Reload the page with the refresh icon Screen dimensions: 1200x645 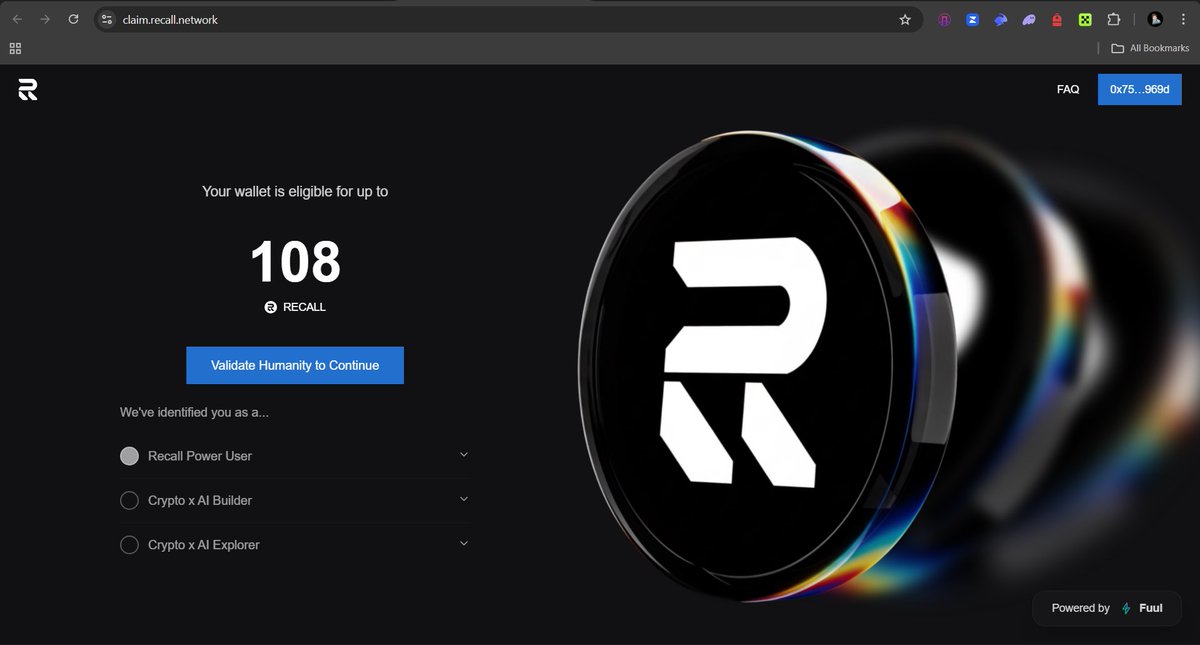pos(73,19)
